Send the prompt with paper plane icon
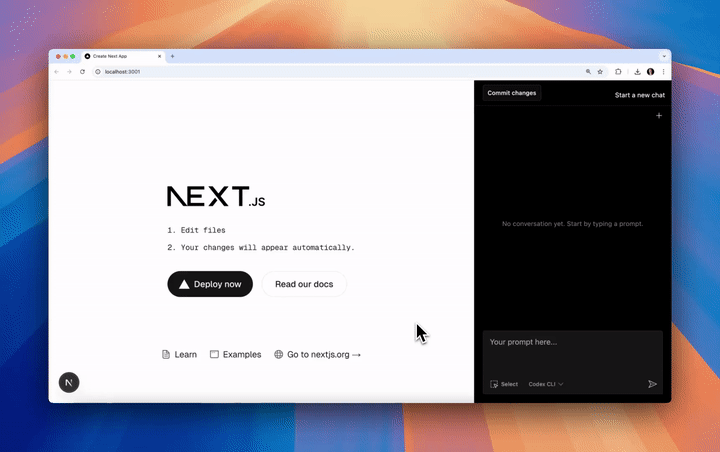 [x=652, y=384]
